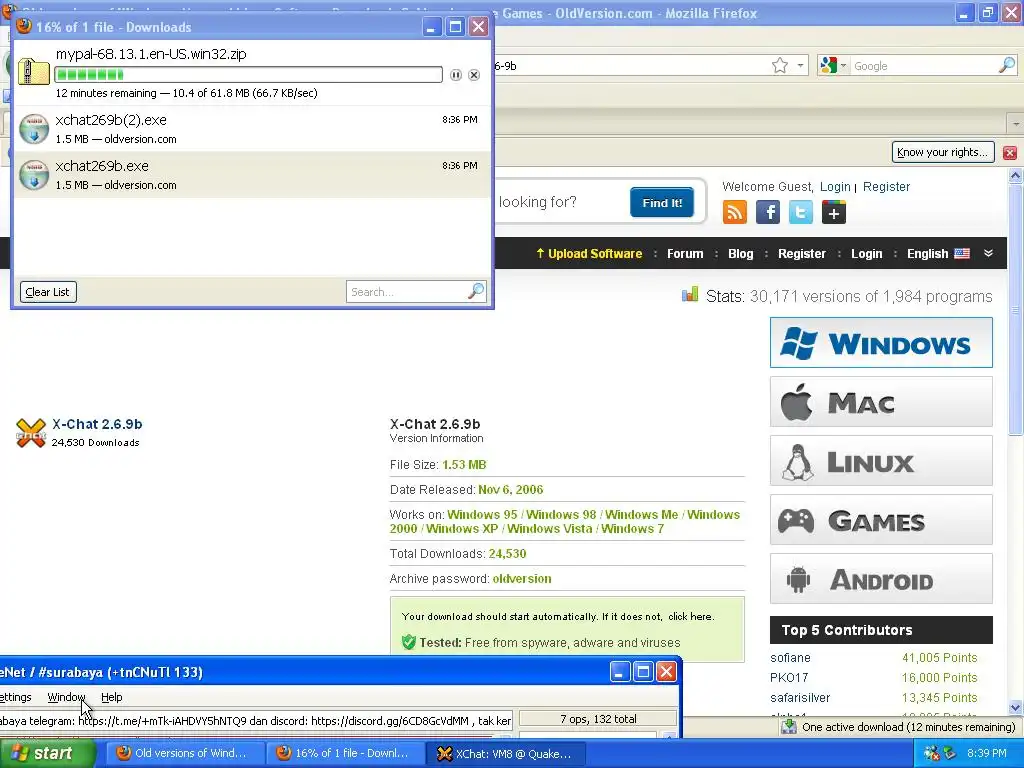Click the mypal download progress bar

point(248,74)
